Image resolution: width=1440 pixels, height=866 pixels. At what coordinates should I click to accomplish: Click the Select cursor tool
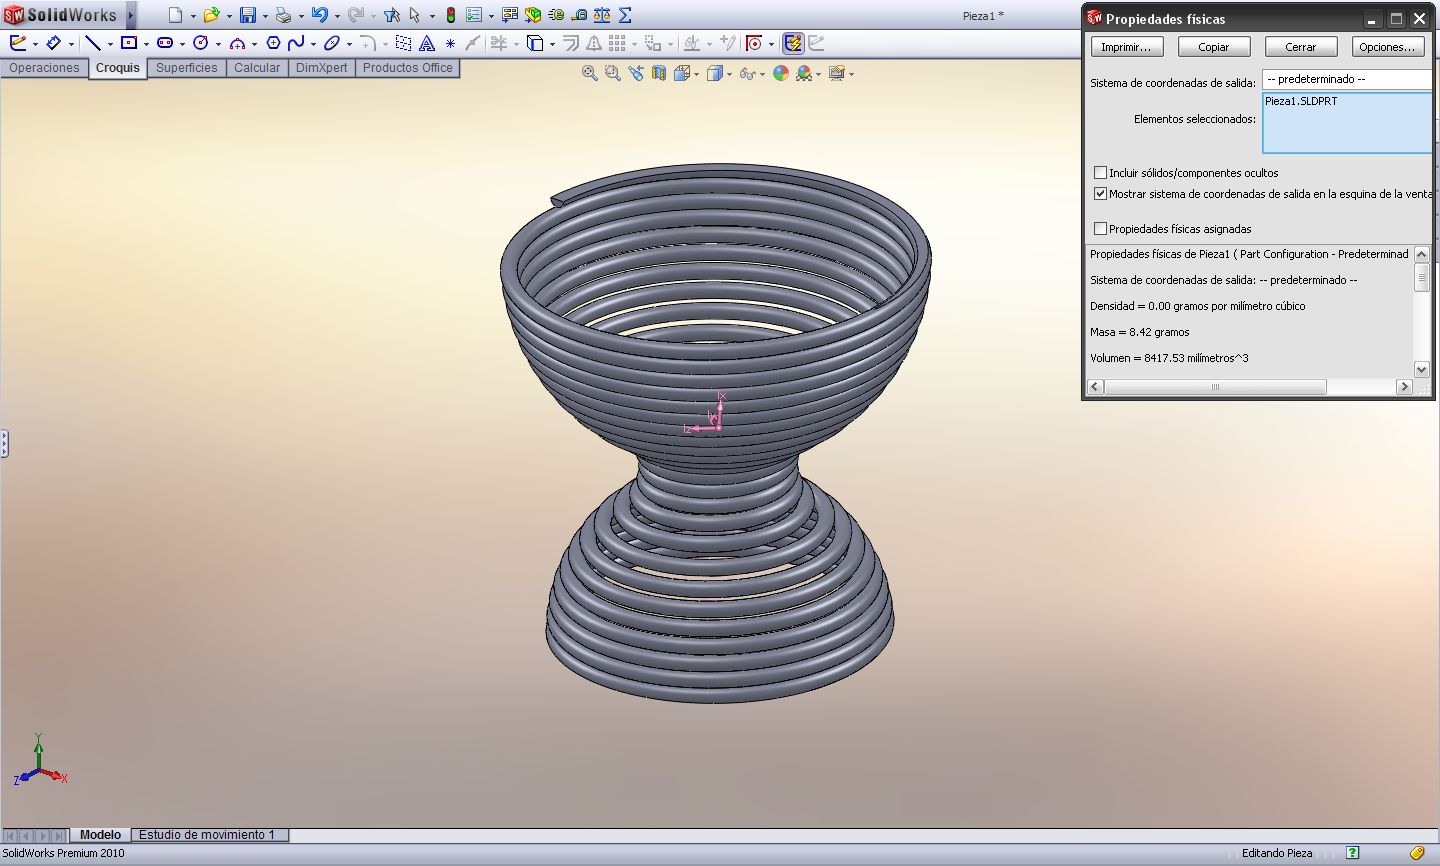tap(415, 15)
